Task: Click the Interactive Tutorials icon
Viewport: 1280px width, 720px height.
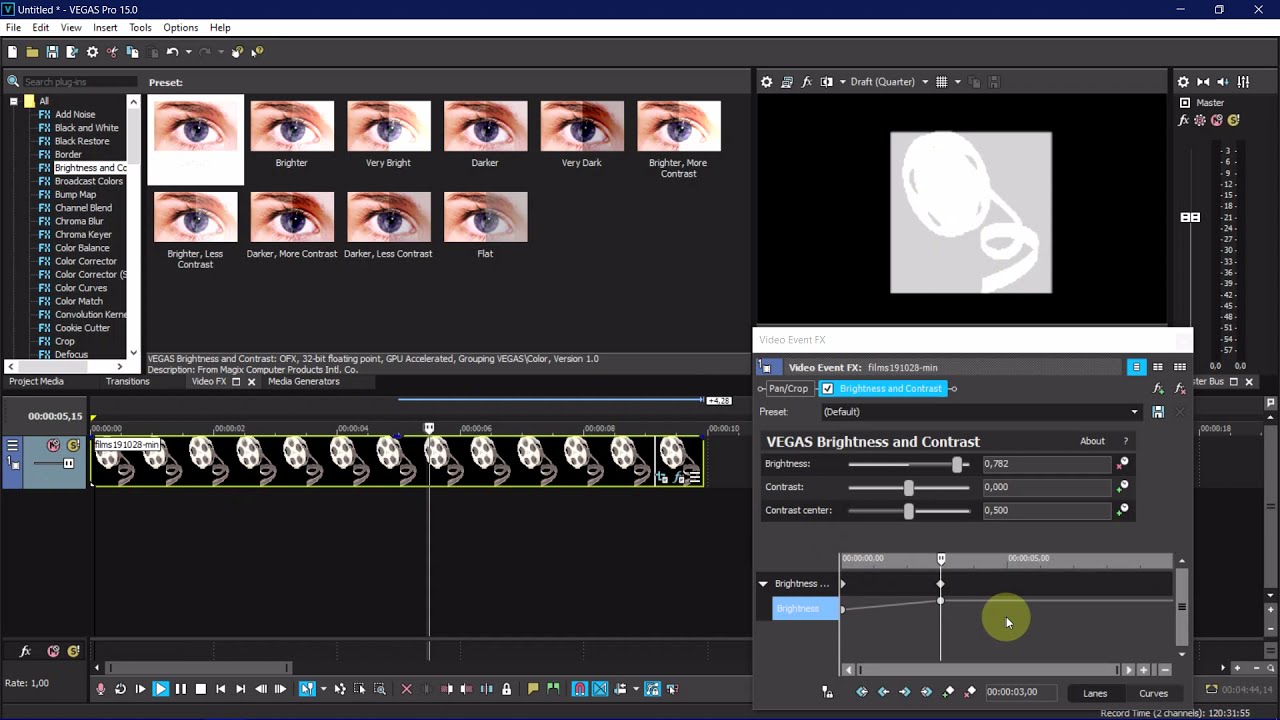Action: pyautogui.click(x=237, y=52)
